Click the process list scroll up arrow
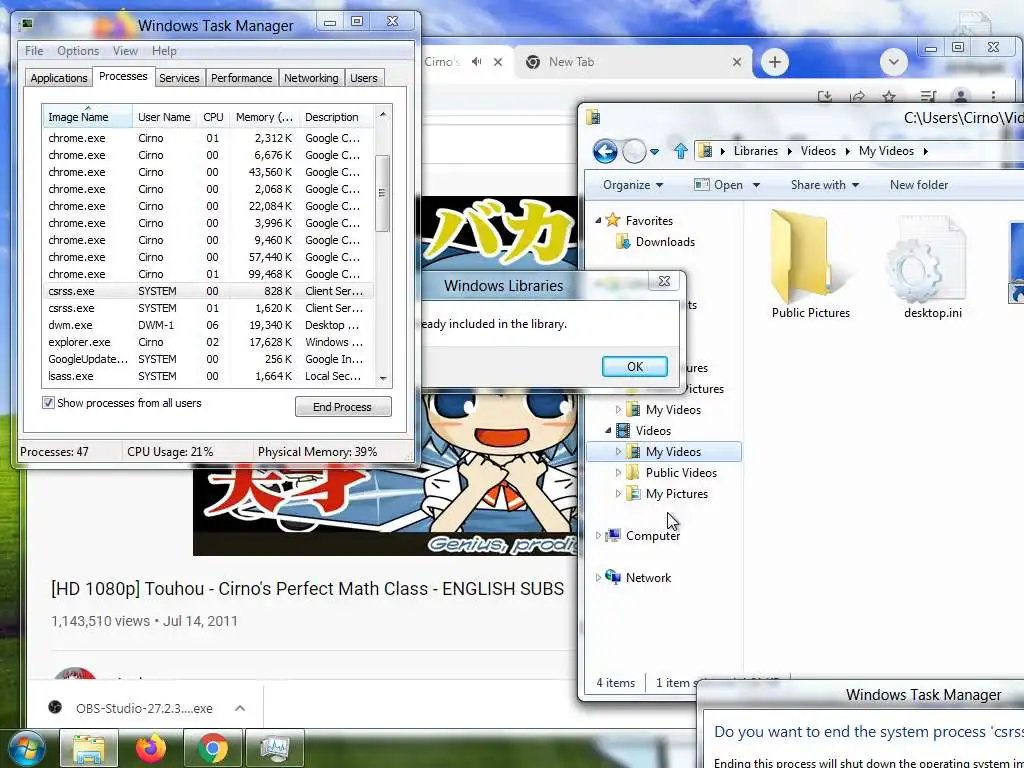The image size is (1024, 768). (383, 114)
